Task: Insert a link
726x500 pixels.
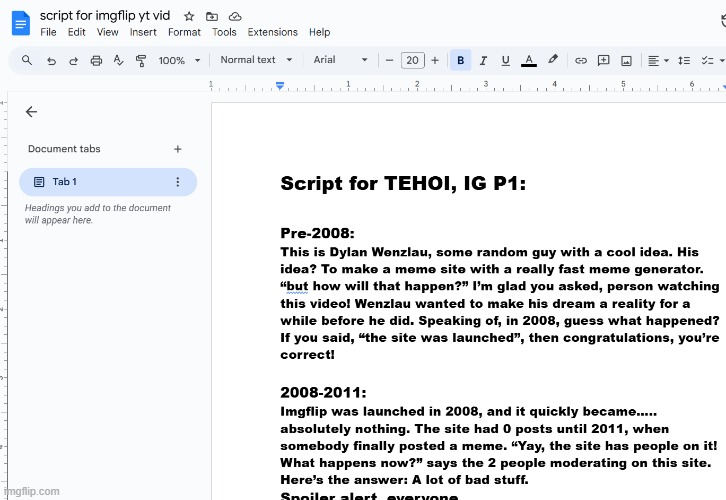Action: point(581,61)
